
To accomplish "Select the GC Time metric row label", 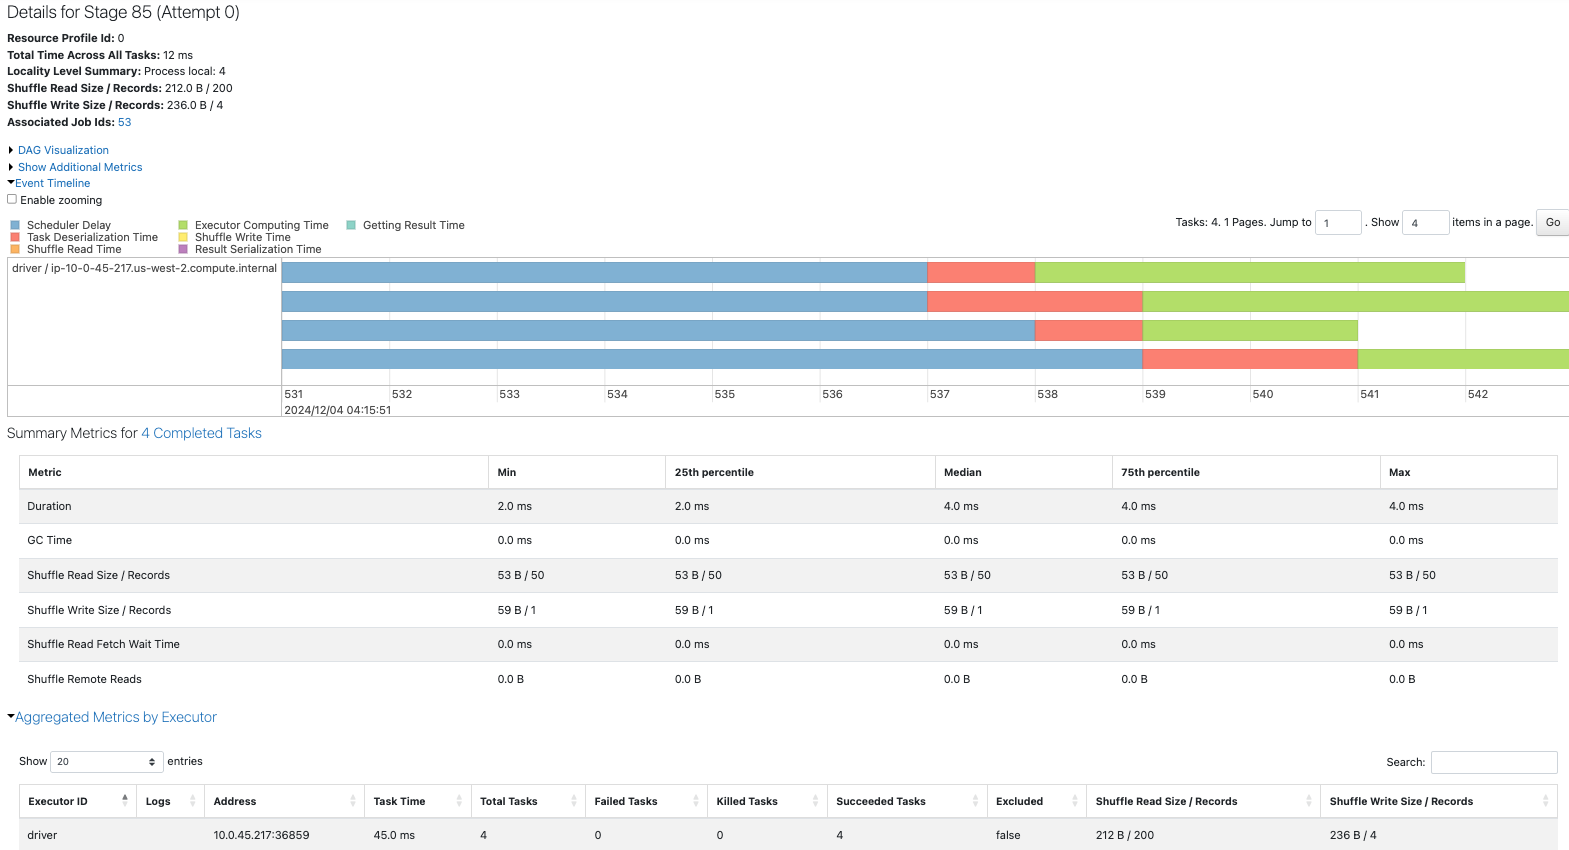I will pyautogui.click(x=50, y=540).
